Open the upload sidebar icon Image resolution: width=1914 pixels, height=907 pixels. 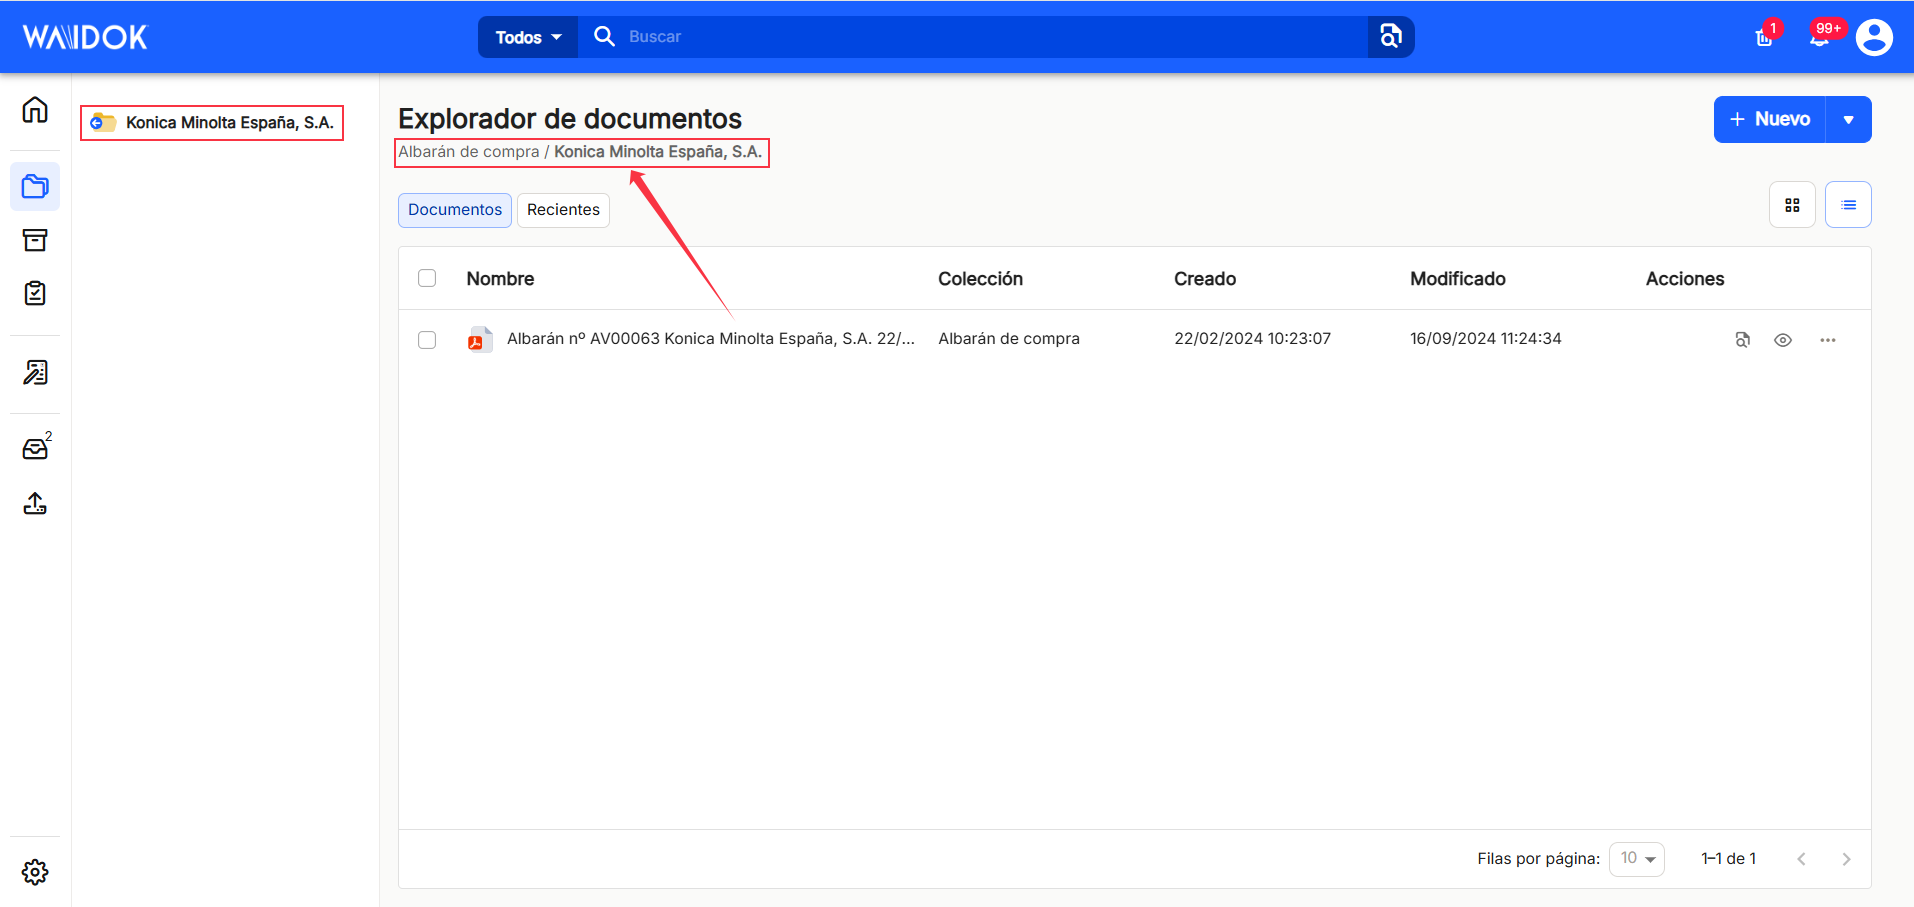[35, 503]
